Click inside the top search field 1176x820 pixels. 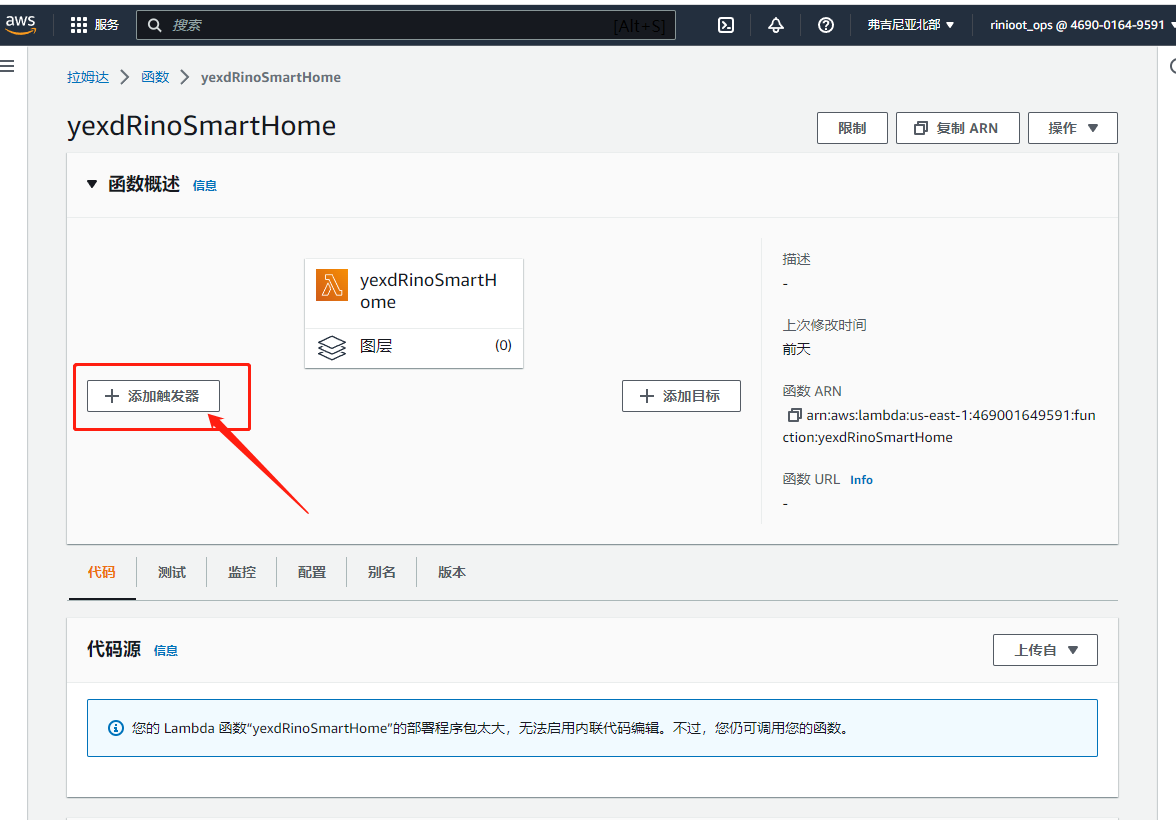[x=406, y=25]
